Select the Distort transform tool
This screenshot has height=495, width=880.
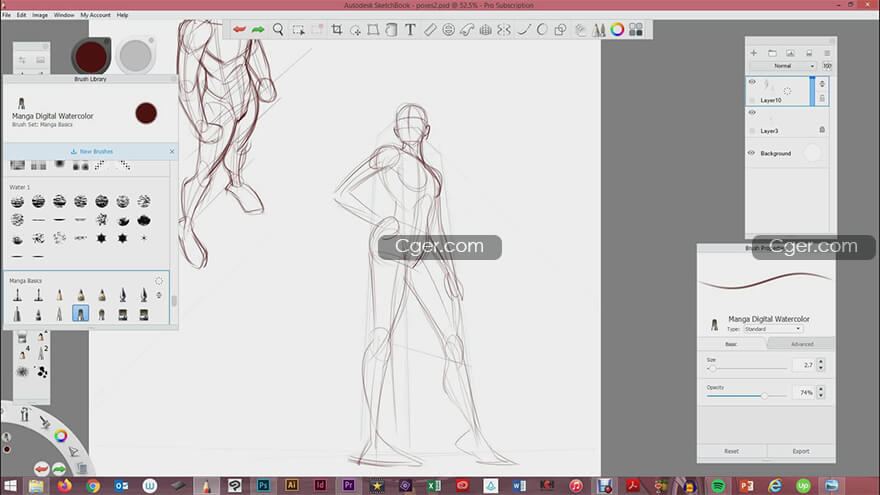(x=373, y=29)
